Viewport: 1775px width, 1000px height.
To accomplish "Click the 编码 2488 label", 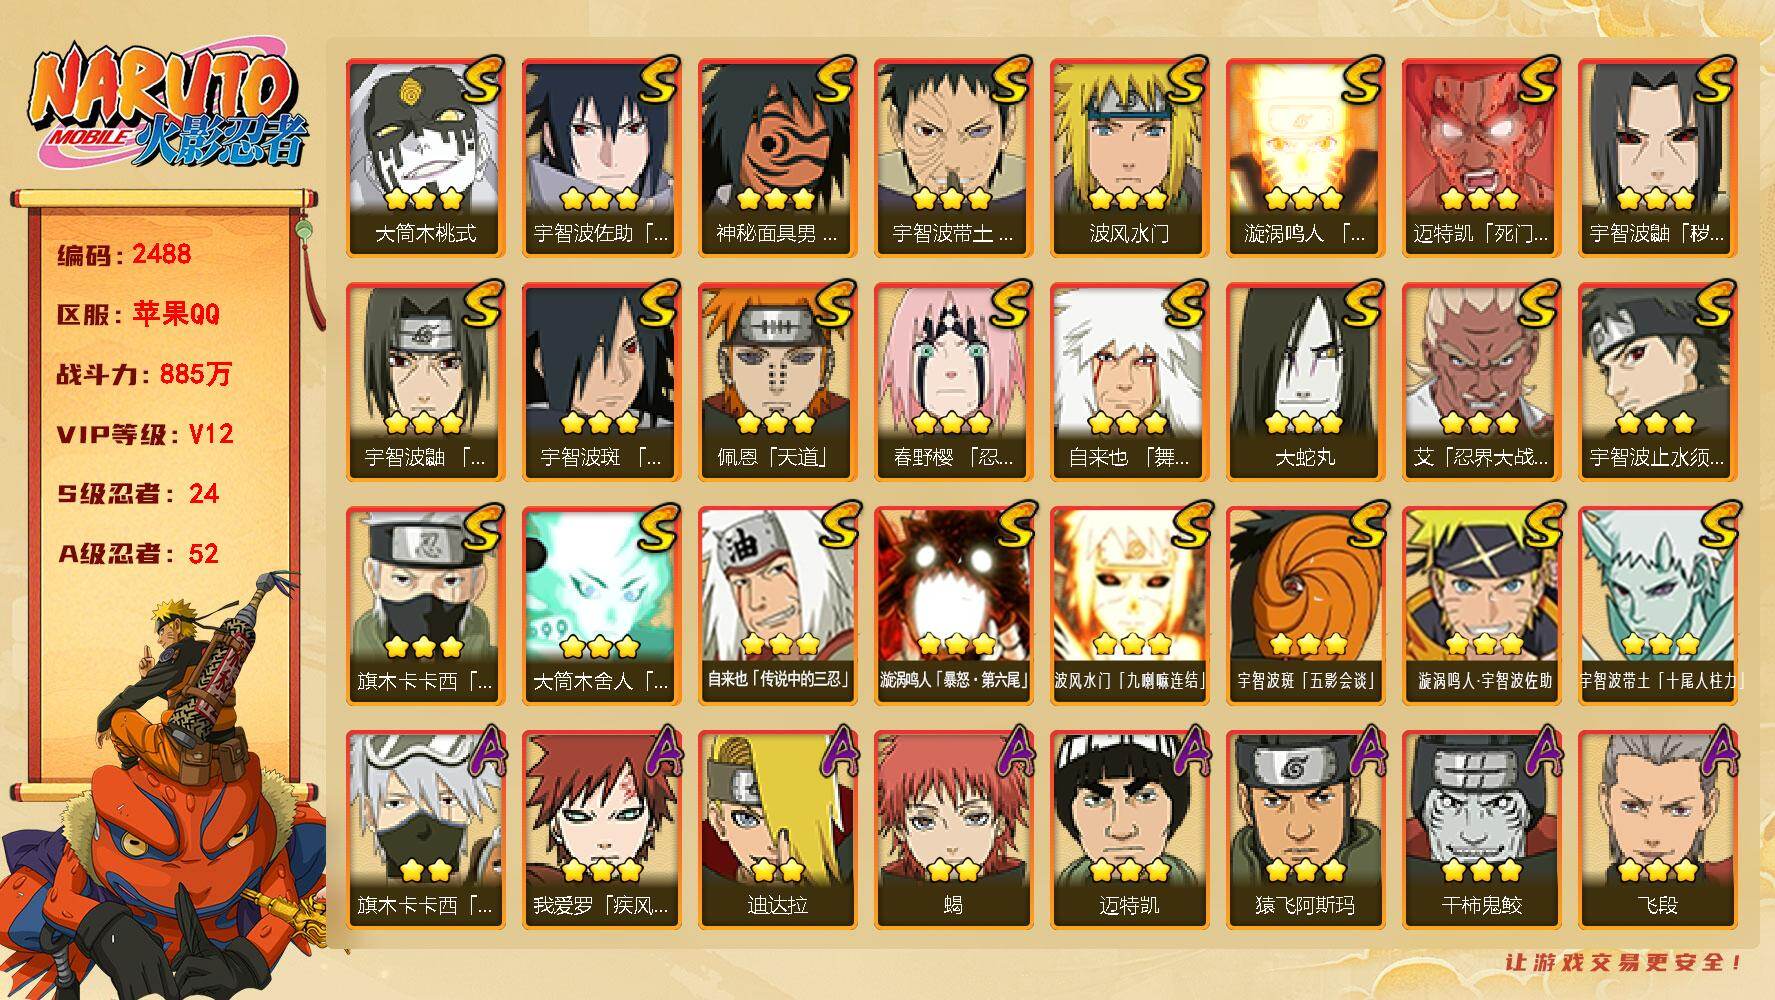I will (x=124, y=254).
